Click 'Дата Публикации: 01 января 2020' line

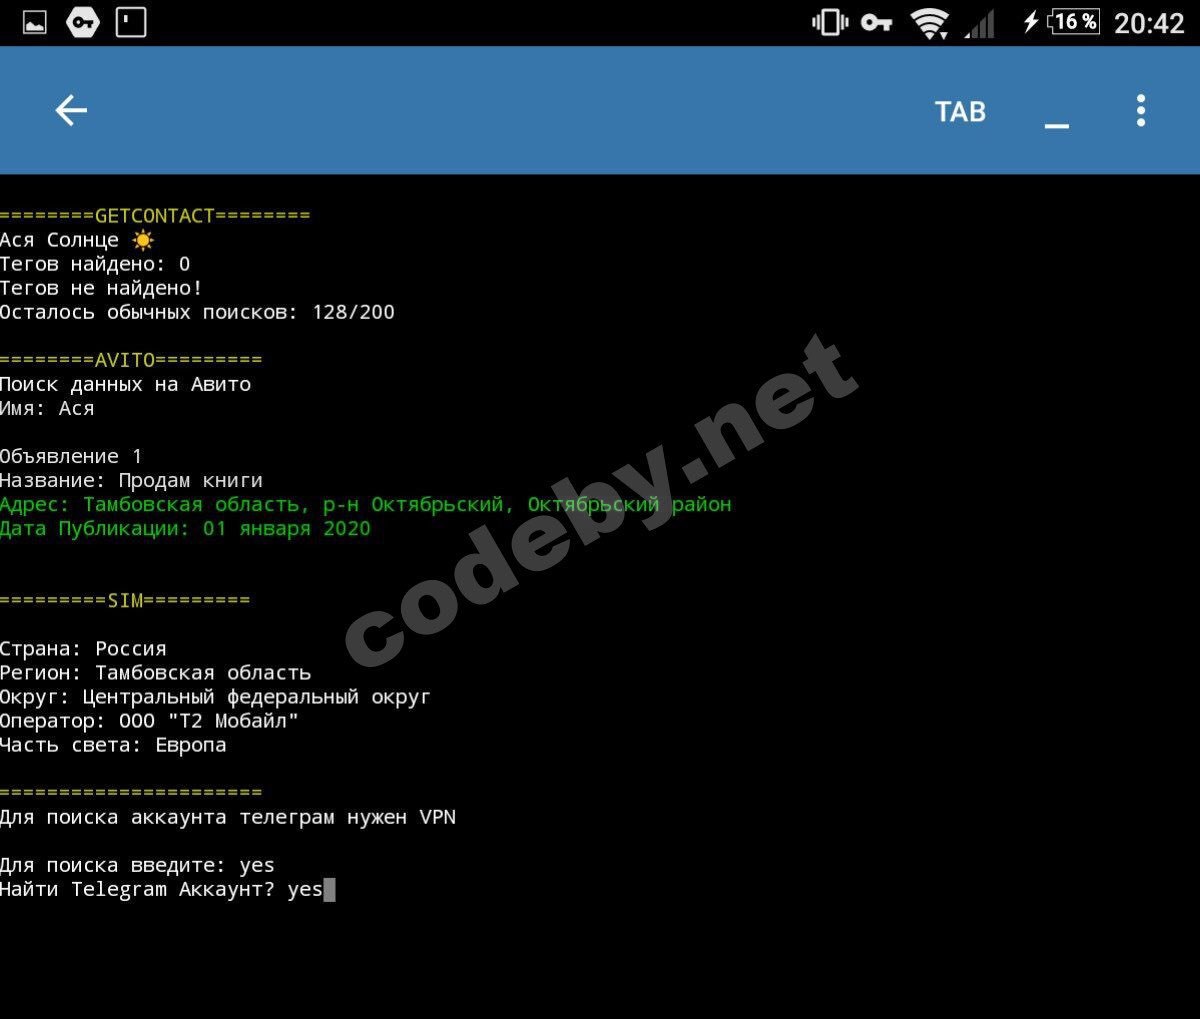click(x=185, y=528)
